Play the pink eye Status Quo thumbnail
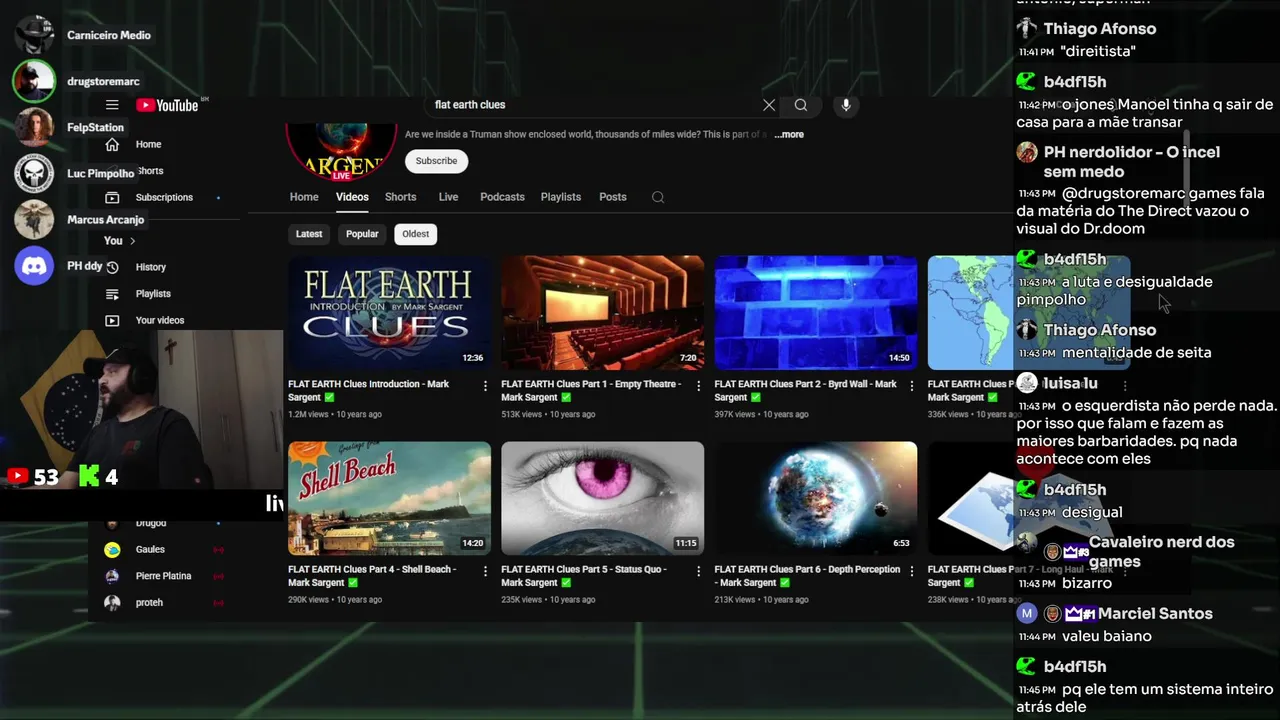 (602, 498)
